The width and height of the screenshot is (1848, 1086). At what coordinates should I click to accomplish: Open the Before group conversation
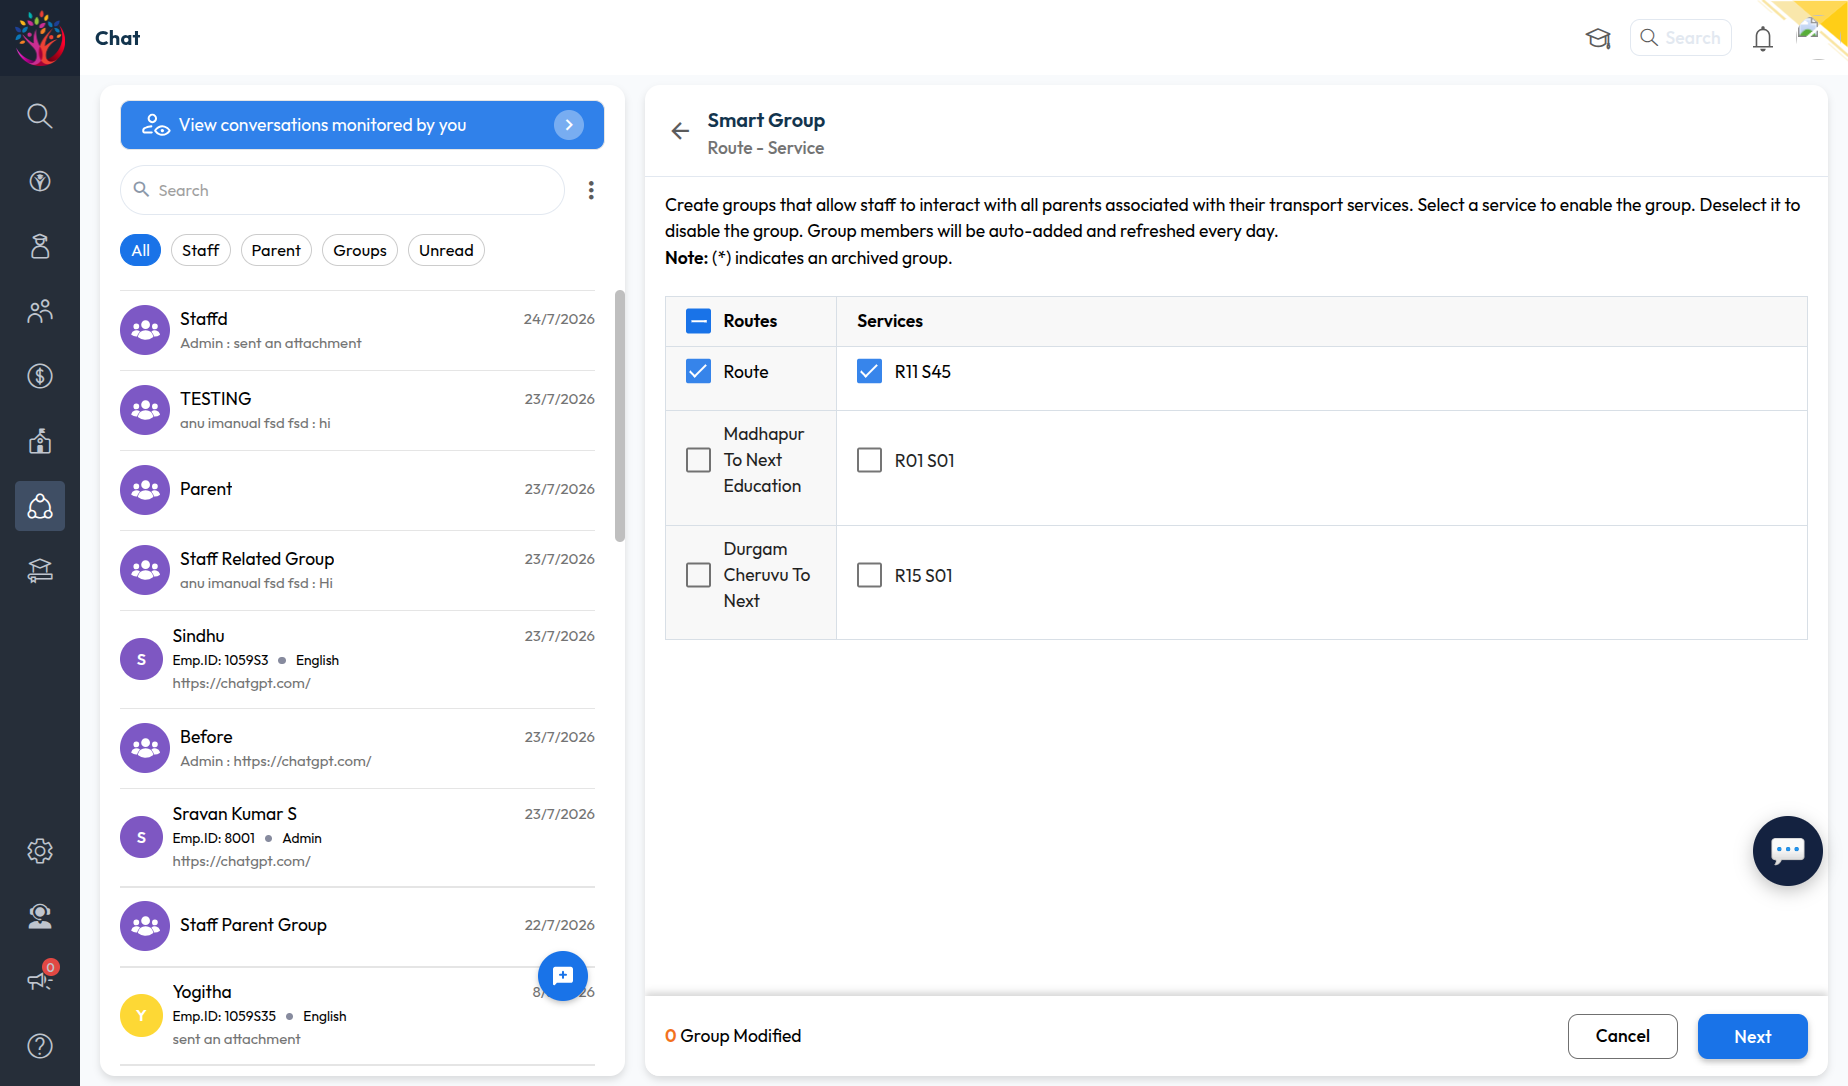point(357,748)
